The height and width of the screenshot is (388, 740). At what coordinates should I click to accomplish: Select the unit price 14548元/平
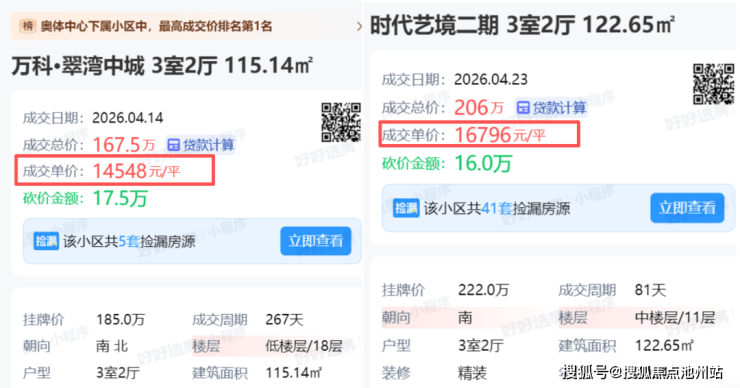[136, 171]
